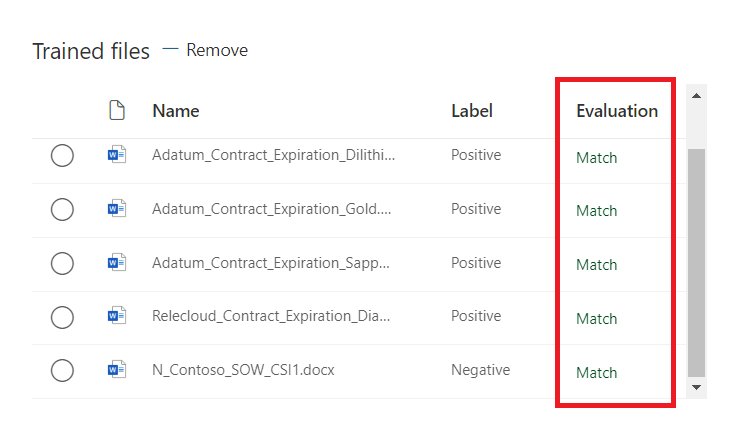Sort by Name column header
This screenshot has height=425, width=744.
point(175,111)
